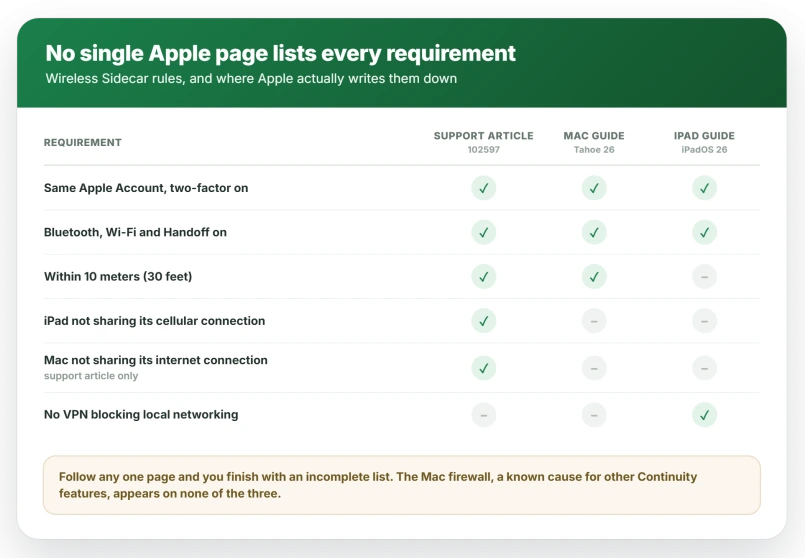Image resolution: width=805 pixels, height=558 pixels.
Task: Click iPad Guide dash icon for iPad cellular sharing row
Action: 704,321
